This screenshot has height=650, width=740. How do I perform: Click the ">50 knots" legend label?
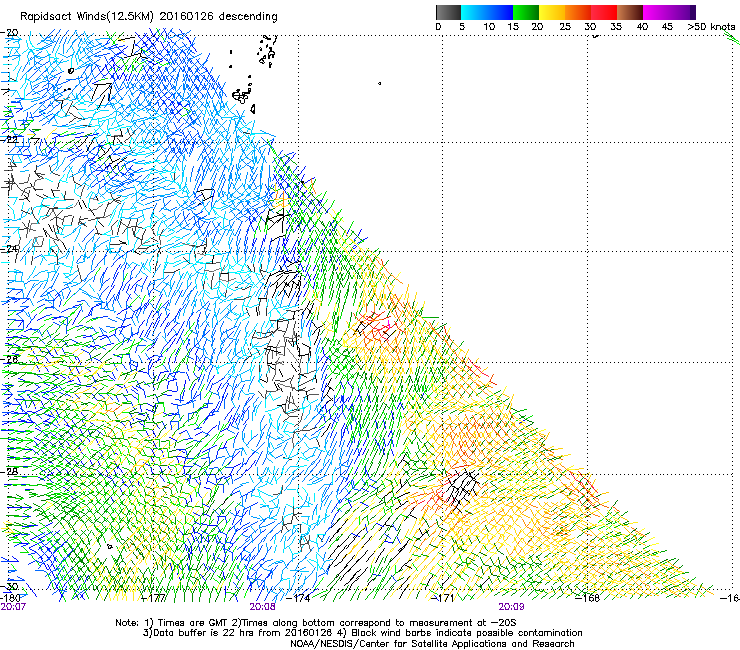coord(711,27)
